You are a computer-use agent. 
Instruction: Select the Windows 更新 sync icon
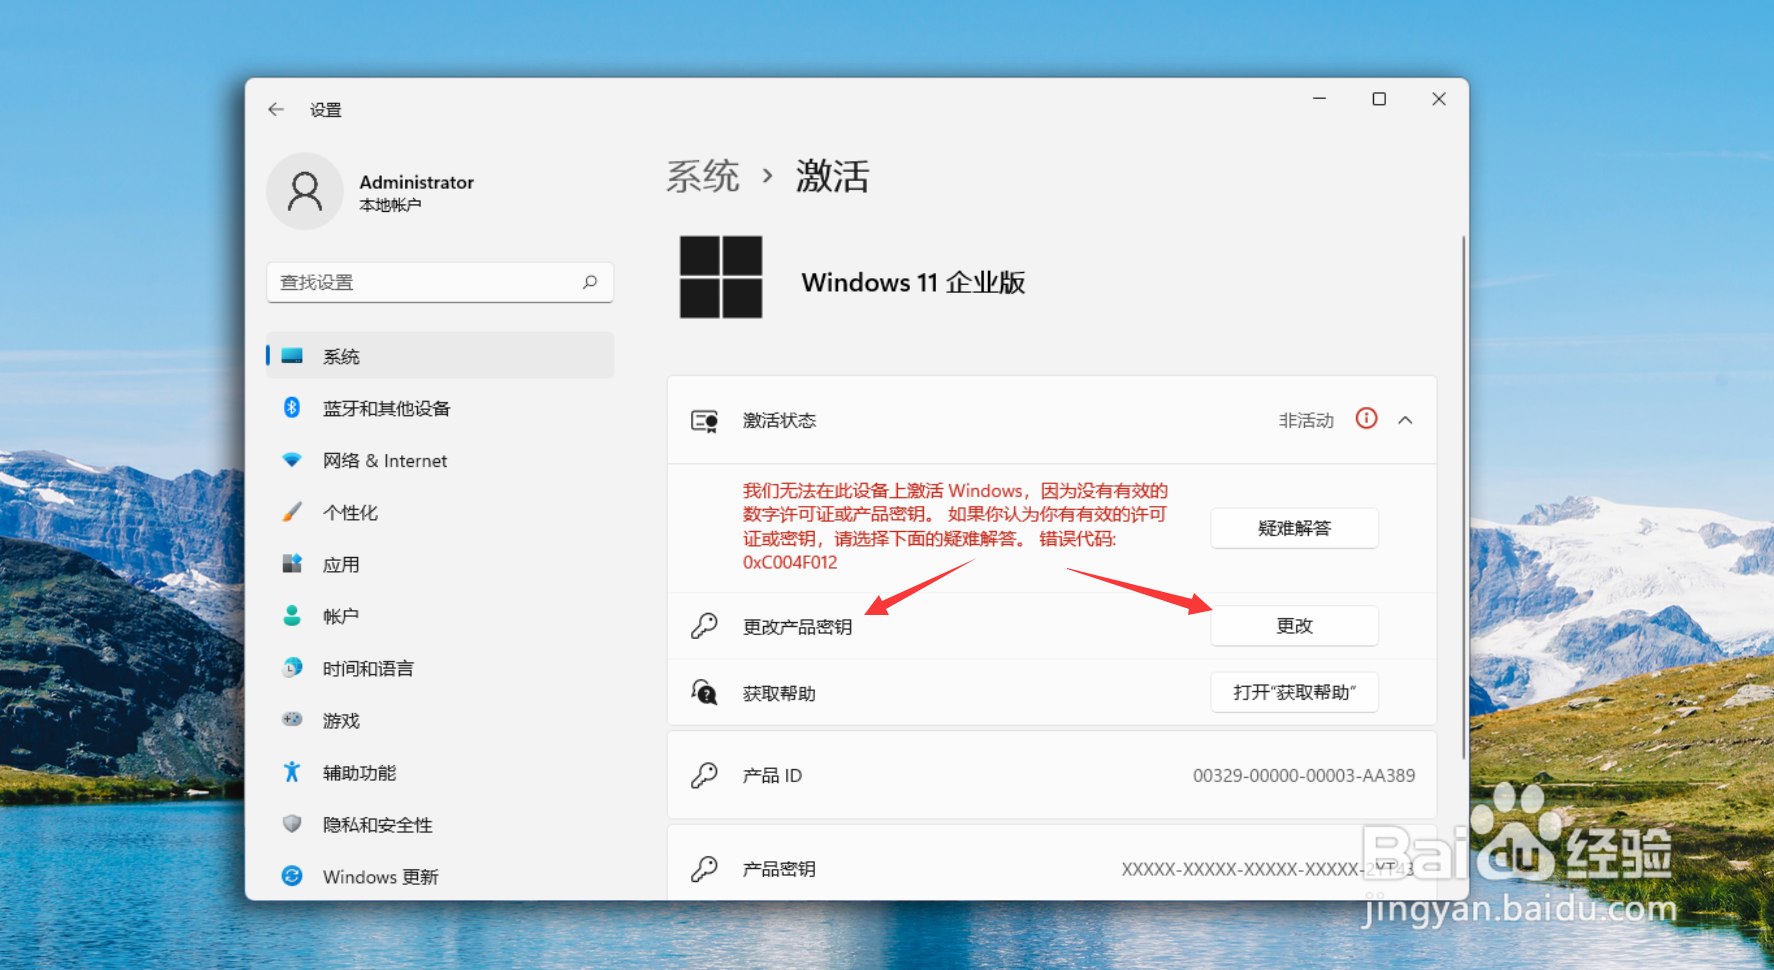point(292,876)
